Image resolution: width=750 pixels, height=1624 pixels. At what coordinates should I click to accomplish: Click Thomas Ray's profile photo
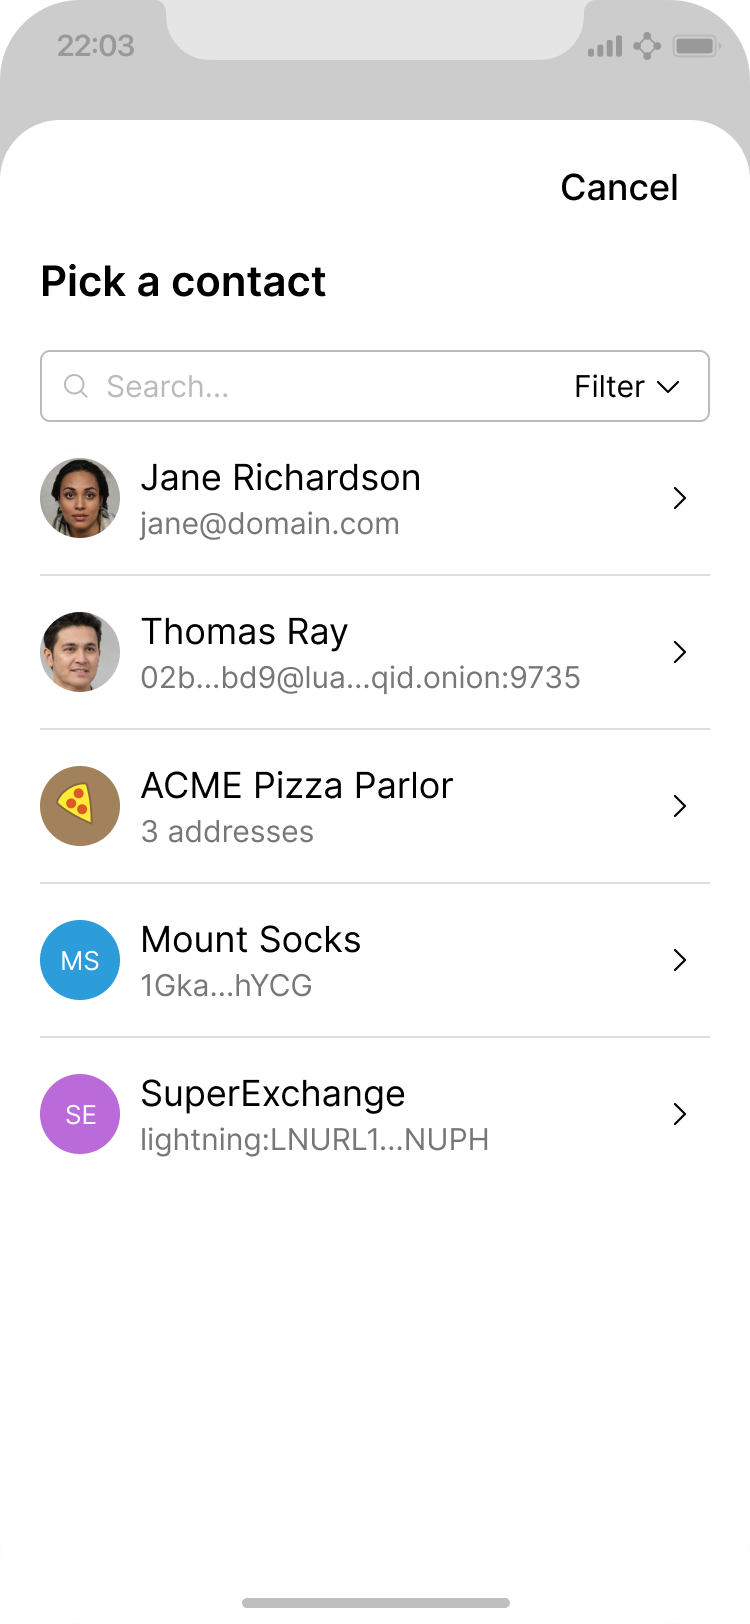(80, 652)
